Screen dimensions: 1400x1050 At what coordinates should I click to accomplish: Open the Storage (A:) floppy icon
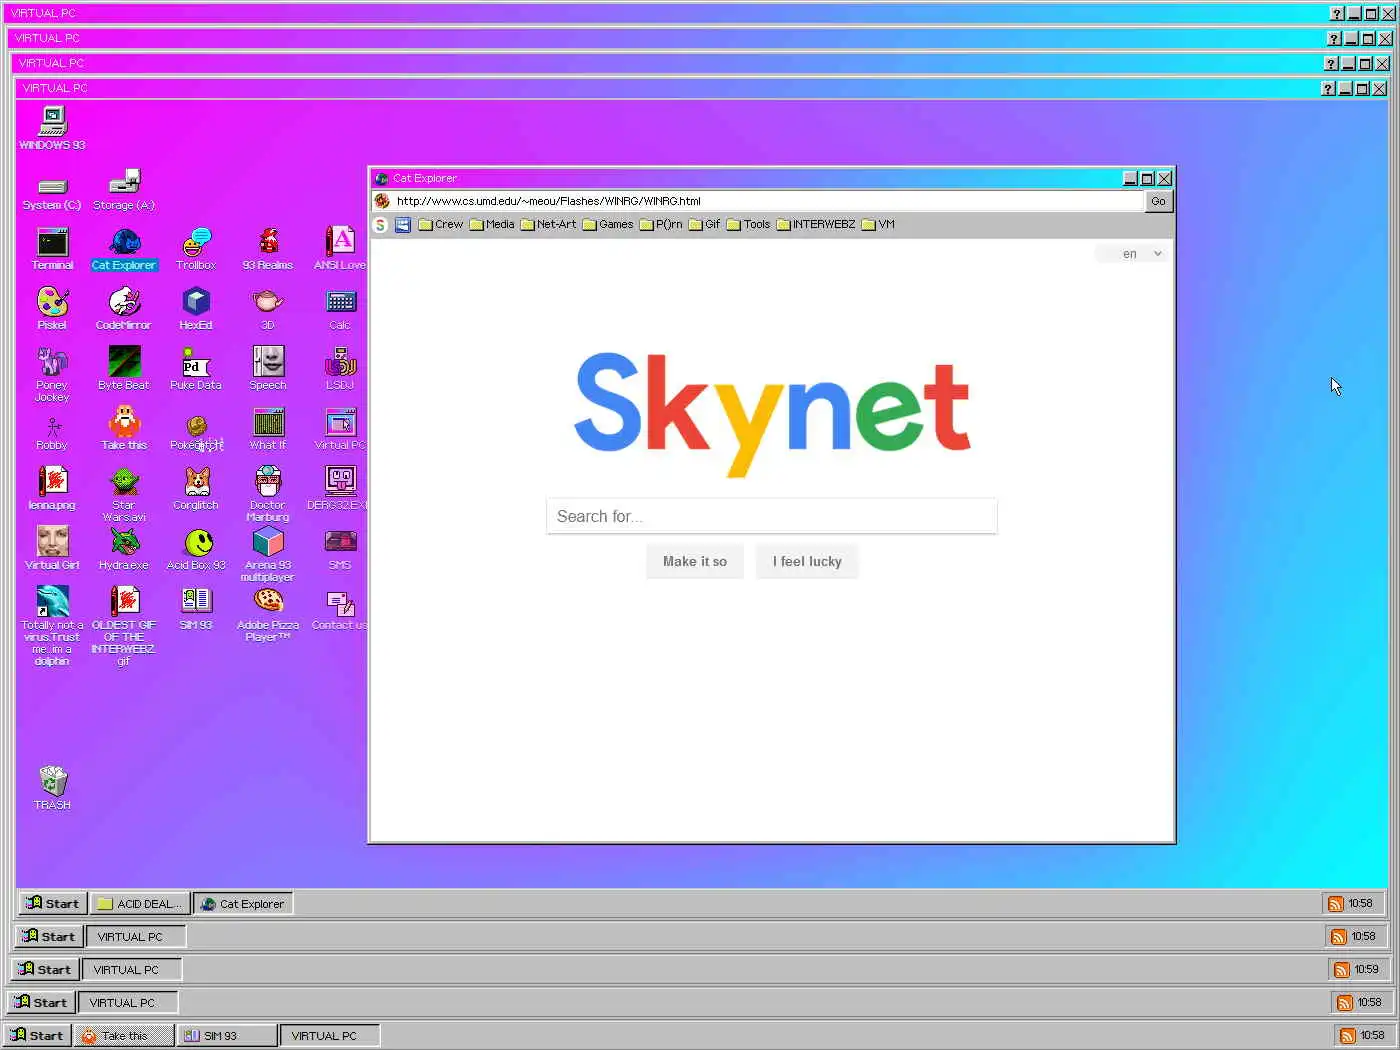point(124,189)
